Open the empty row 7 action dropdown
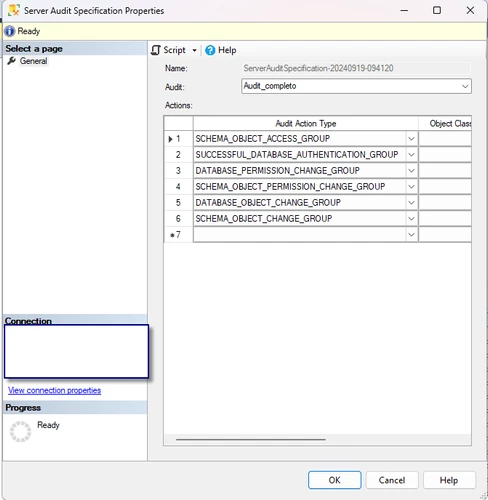488x500 pixels. (x=412, y=235)
